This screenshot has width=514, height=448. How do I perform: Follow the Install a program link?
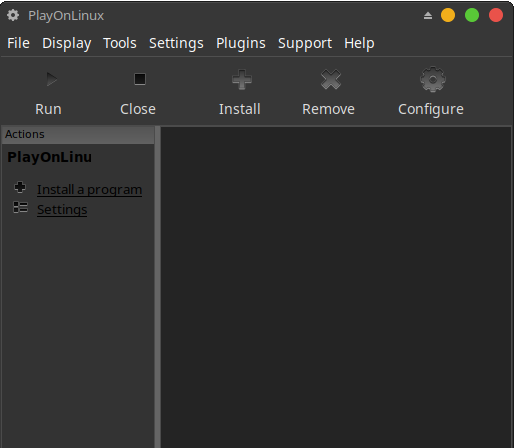click(89, 190)
